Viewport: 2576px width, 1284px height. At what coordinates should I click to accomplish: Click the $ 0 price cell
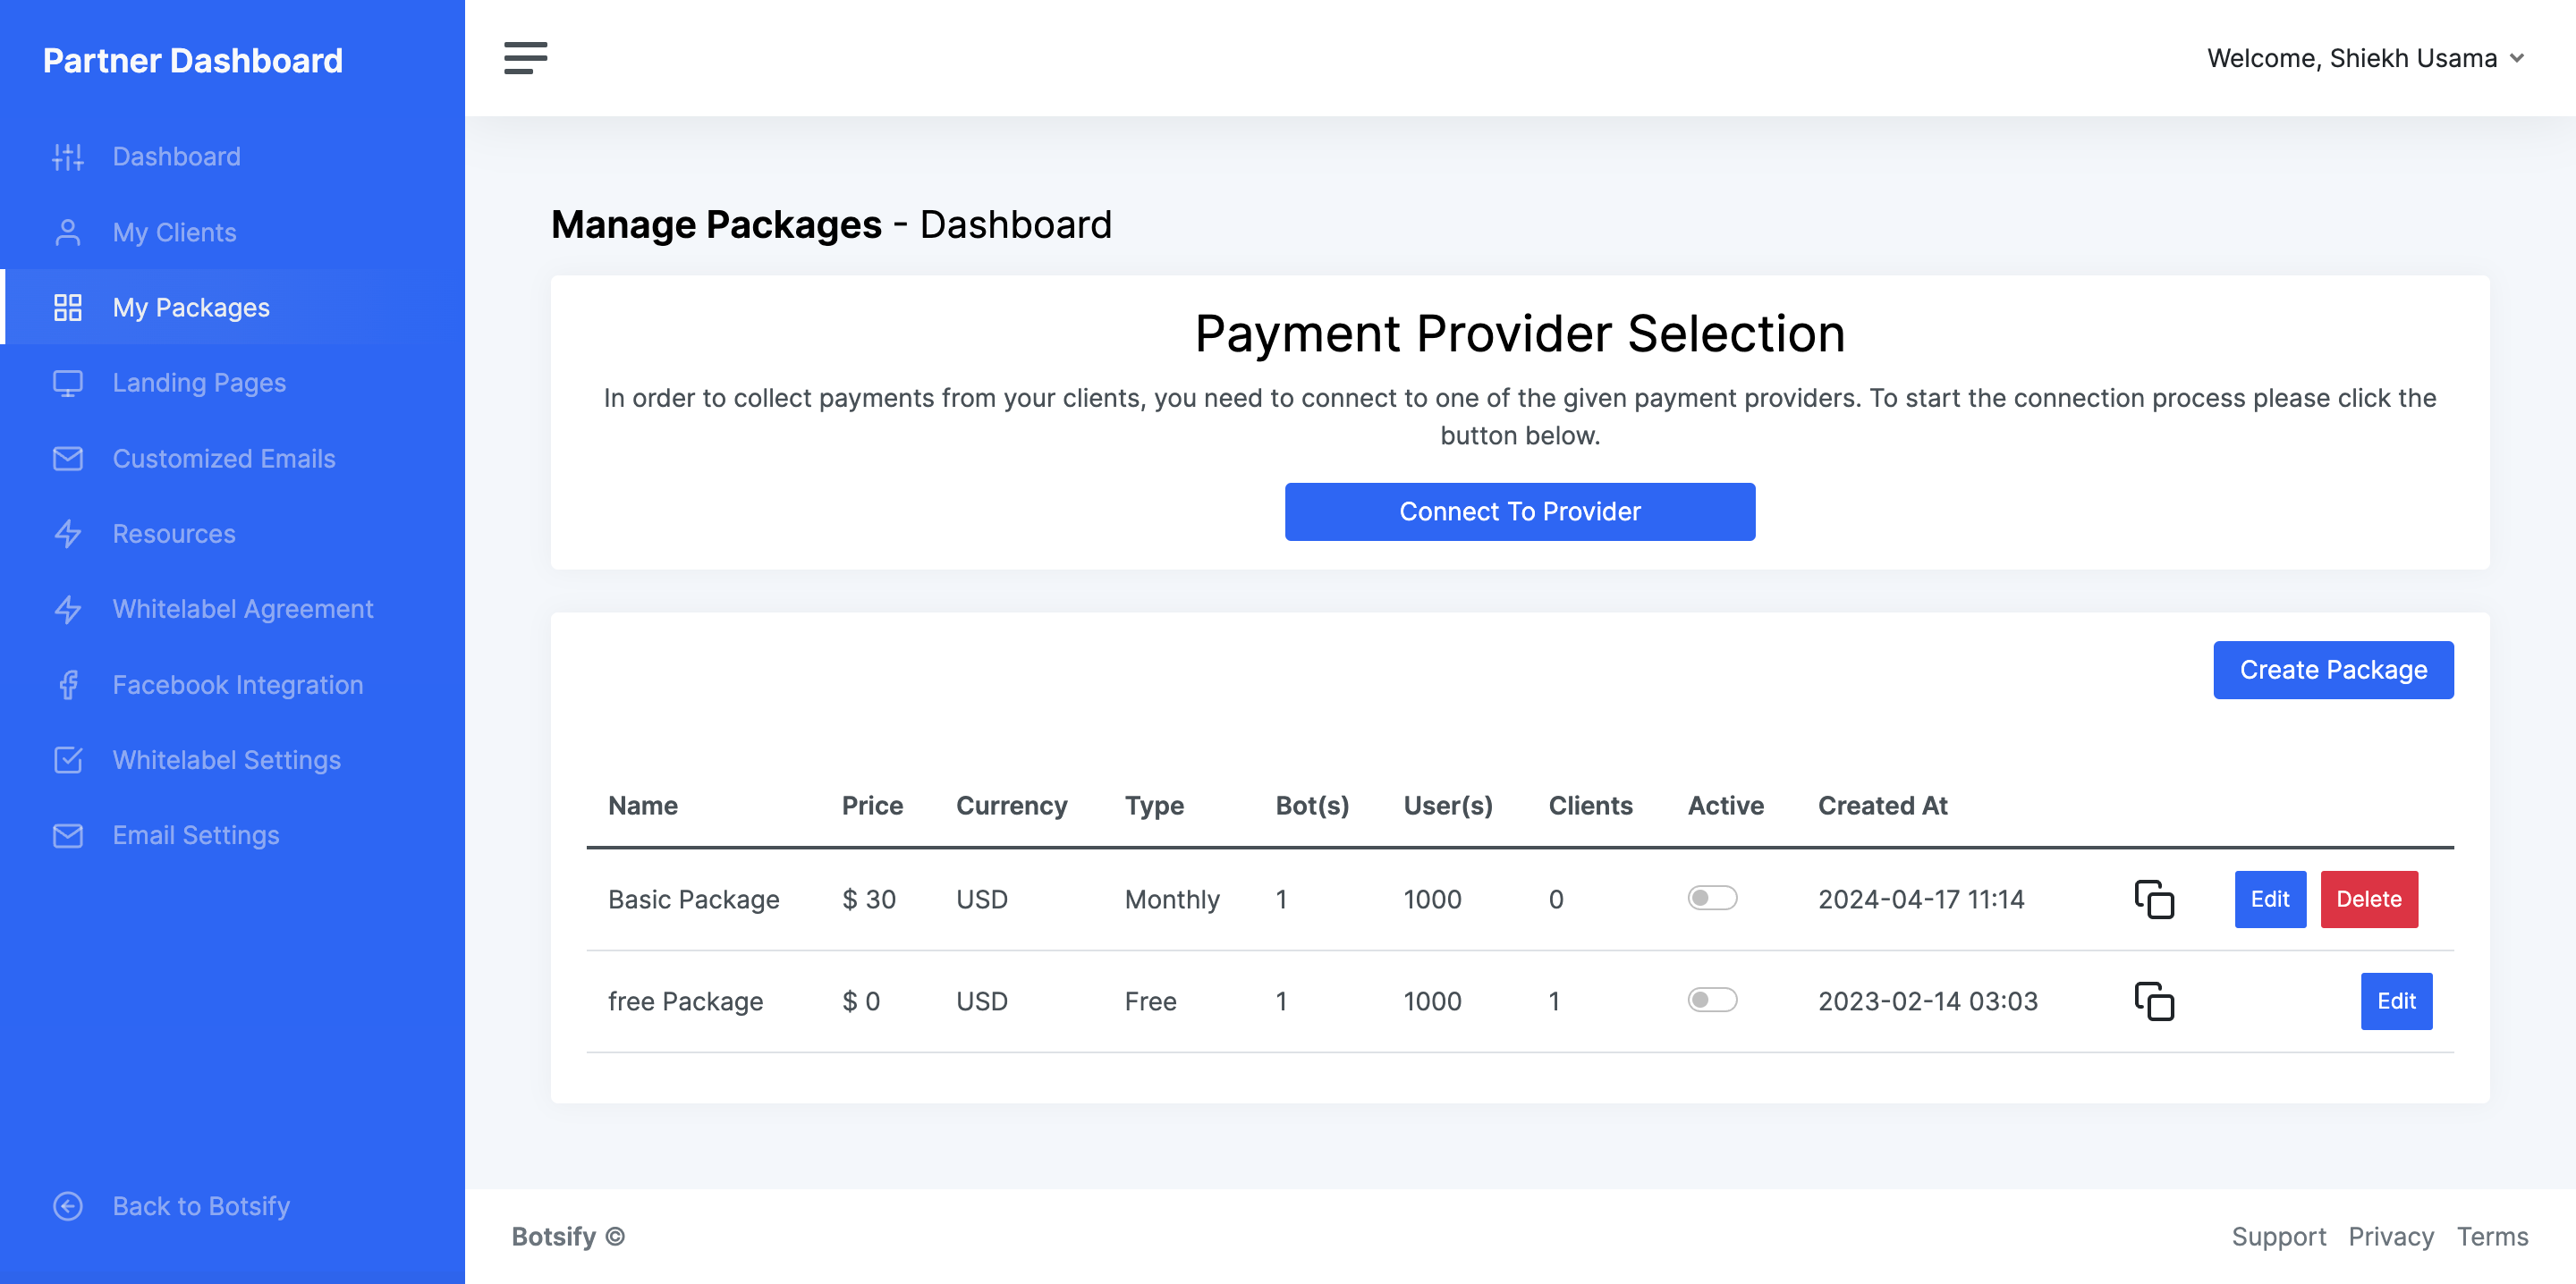click(x=861, y=1001)
